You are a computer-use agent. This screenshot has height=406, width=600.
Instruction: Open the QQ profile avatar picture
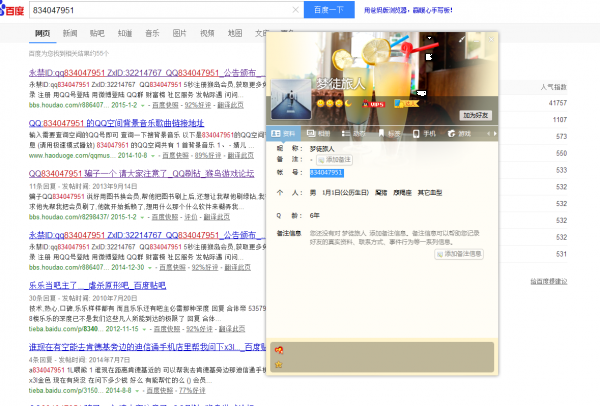click(291, 99)
